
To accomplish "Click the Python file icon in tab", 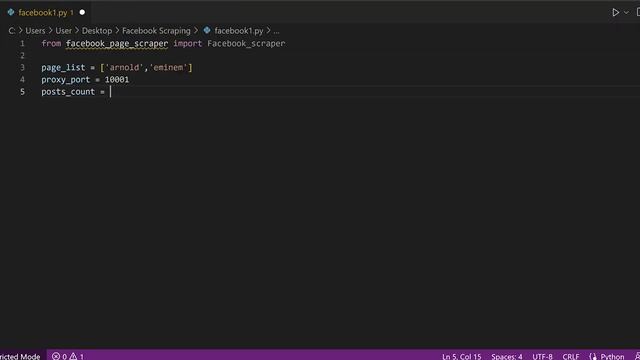I will click(11, 12).
